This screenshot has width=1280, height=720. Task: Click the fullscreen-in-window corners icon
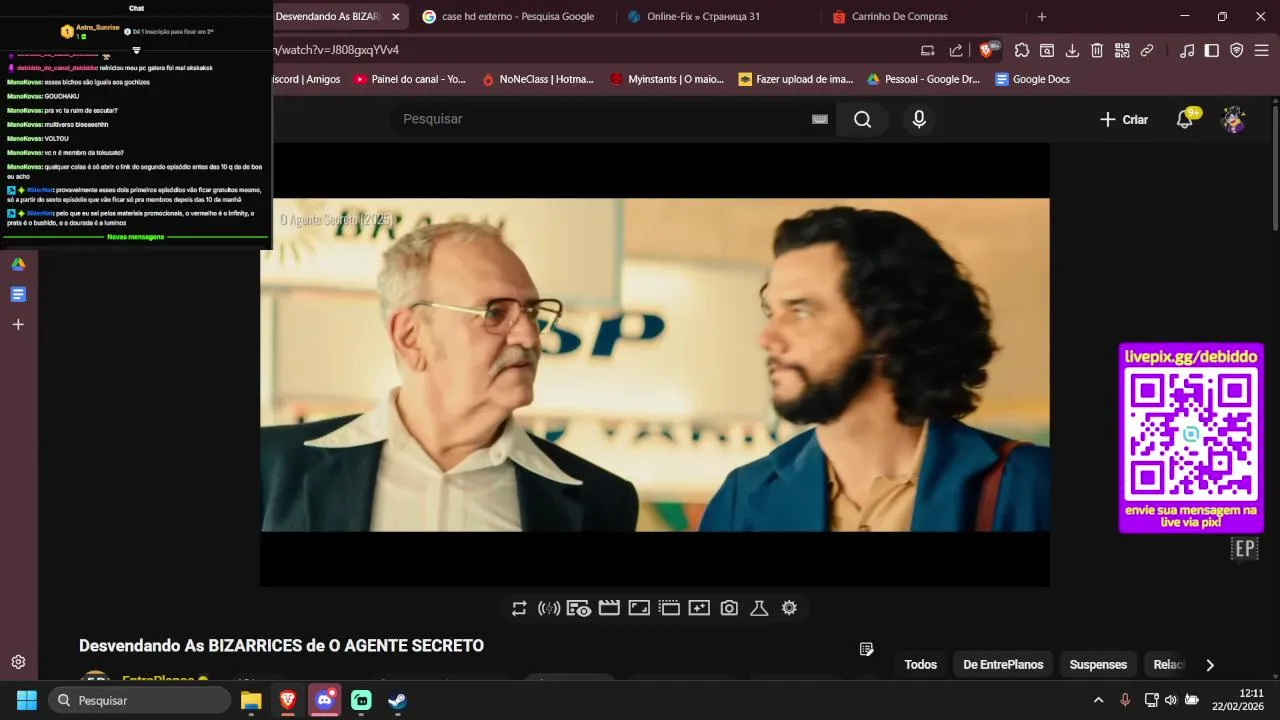tap(639, 608)
